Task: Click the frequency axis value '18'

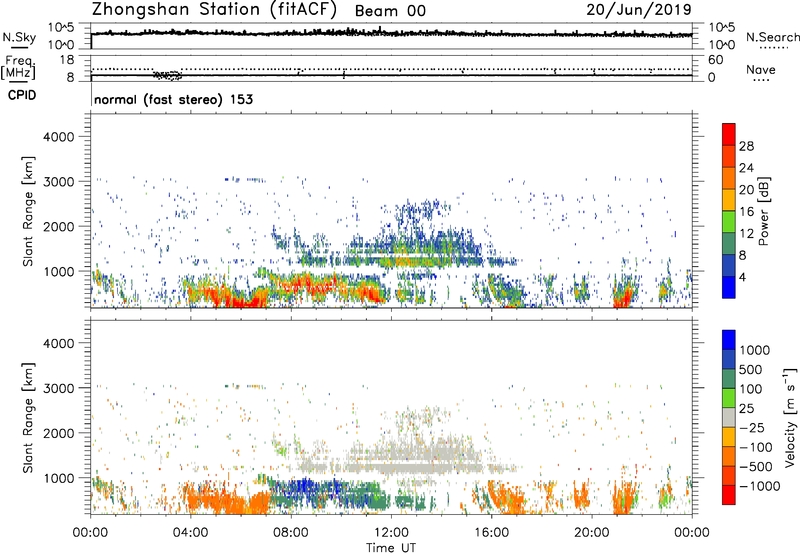Action: [x=67, y=60]
